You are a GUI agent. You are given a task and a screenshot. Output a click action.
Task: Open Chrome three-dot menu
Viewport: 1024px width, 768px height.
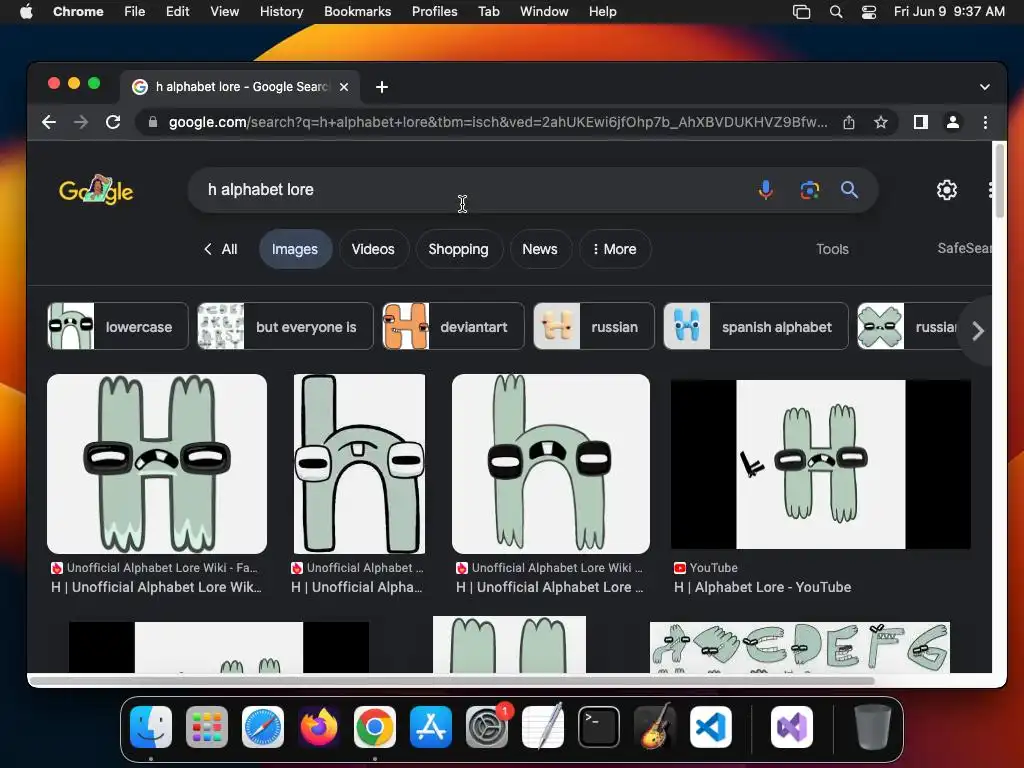[985, 122]
